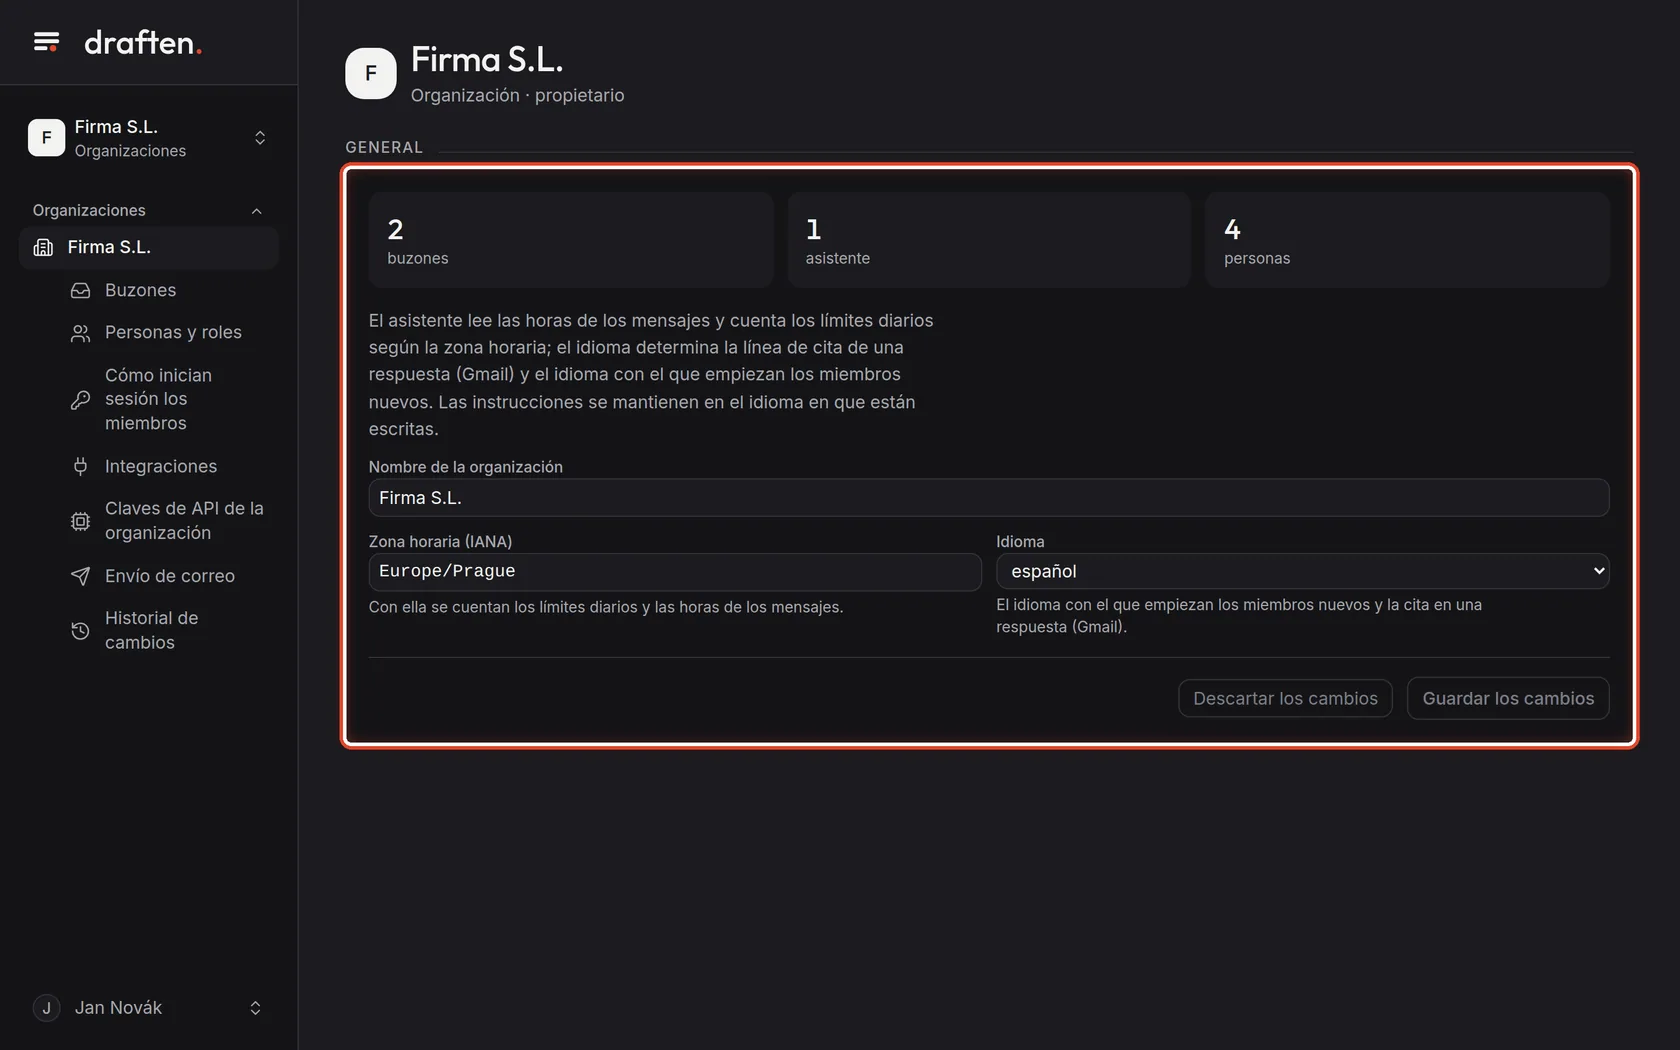Collapse the Organizaciones section
This screenshot has height=1050, width=1680.
257,211
